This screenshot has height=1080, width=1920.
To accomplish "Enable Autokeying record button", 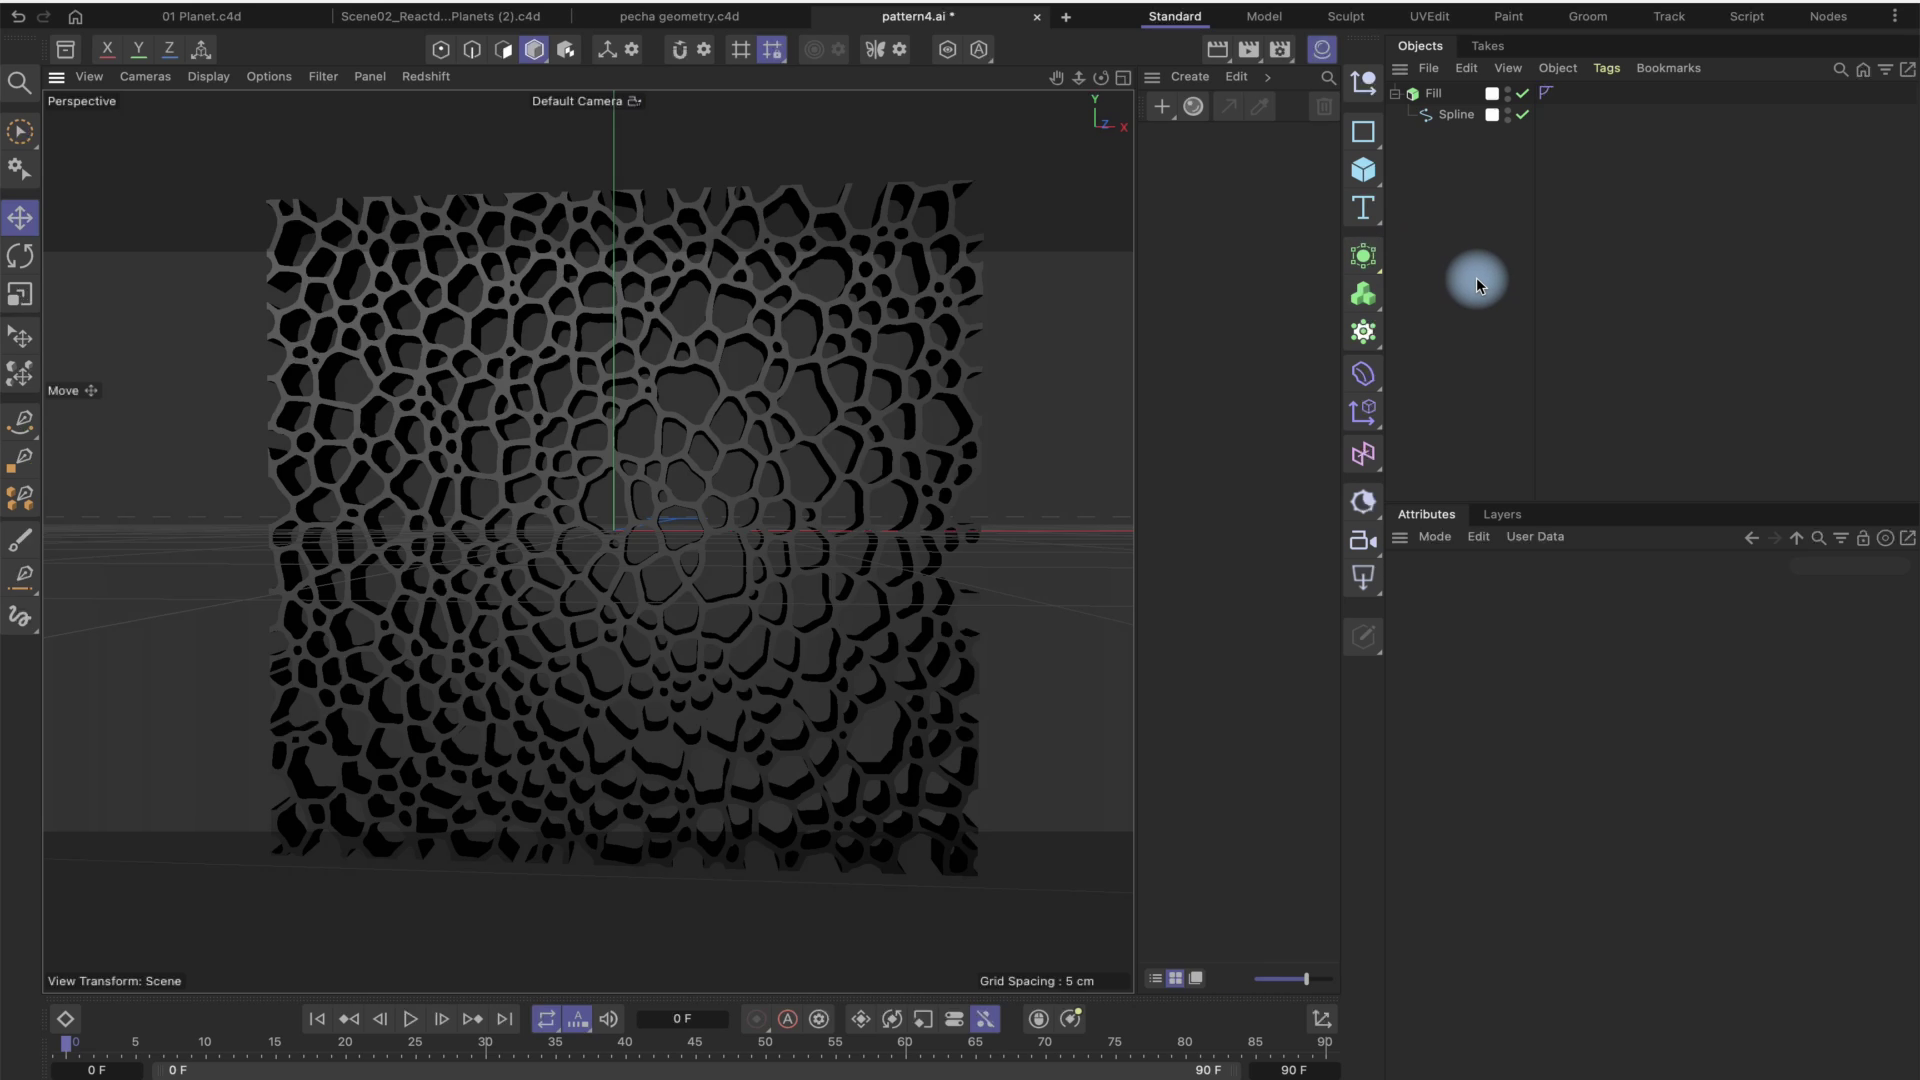I will point(788,1019).
